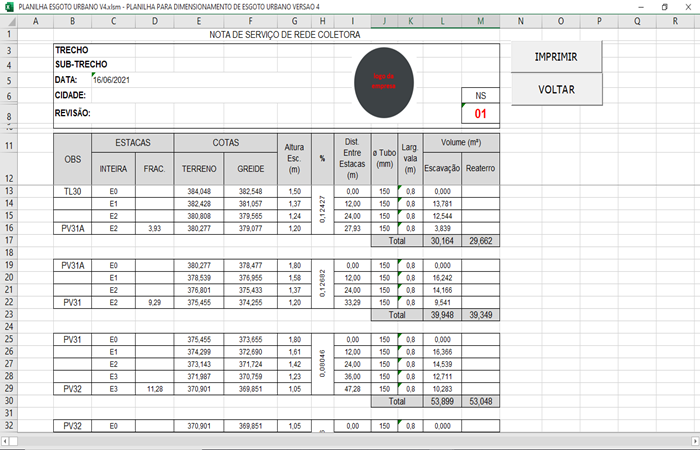Click the Excel icon in title bar
Viewport: 700px width, 450px height.
[x=7, y=6]
